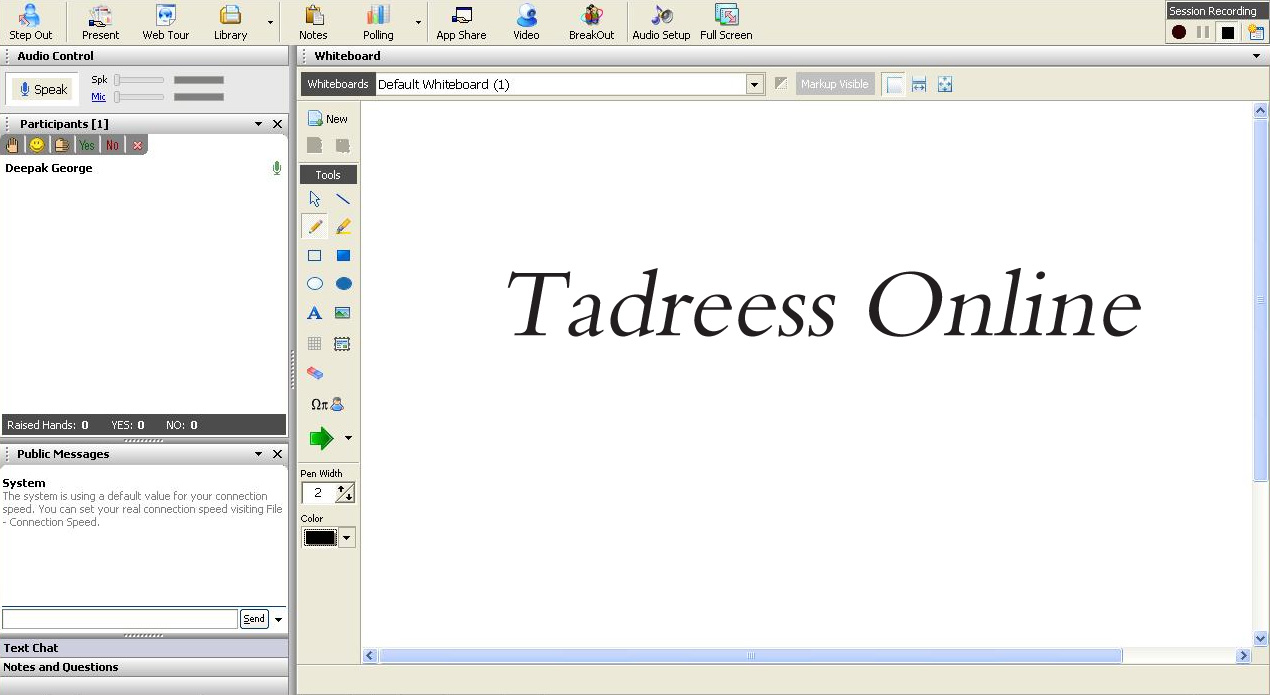Open Audio Setup
The image size is (1270, 695).
click(661, 22)
